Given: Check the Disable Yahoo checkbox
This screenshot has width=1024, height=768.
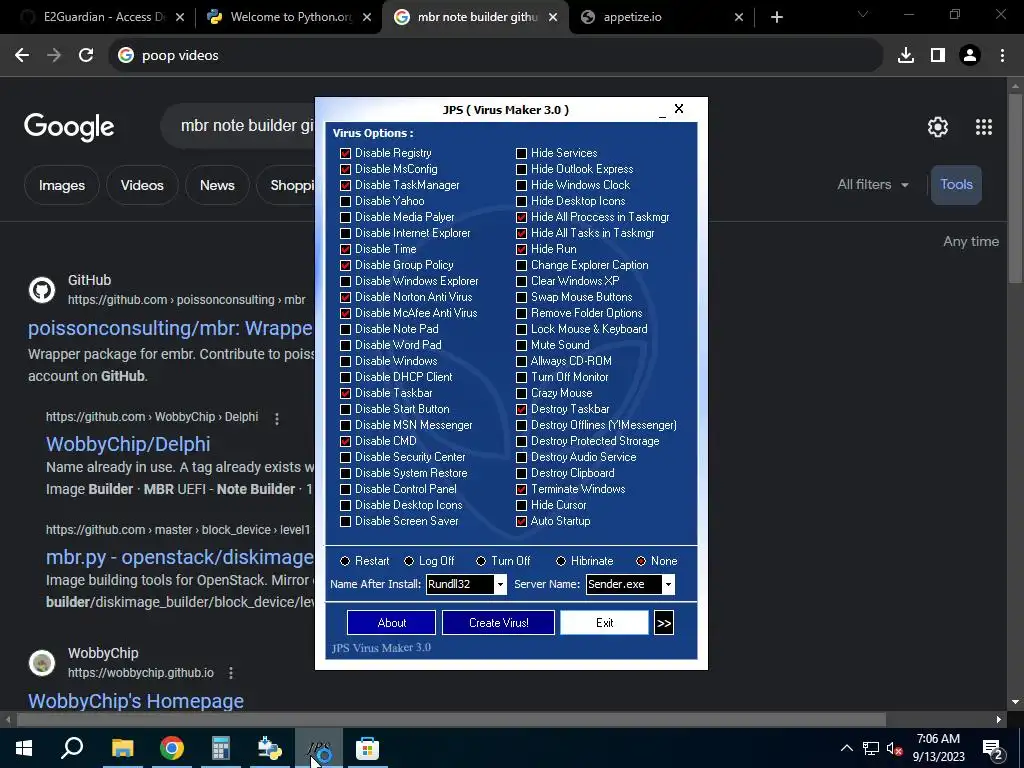Looking at the screenshot, I should pos(345,201).
